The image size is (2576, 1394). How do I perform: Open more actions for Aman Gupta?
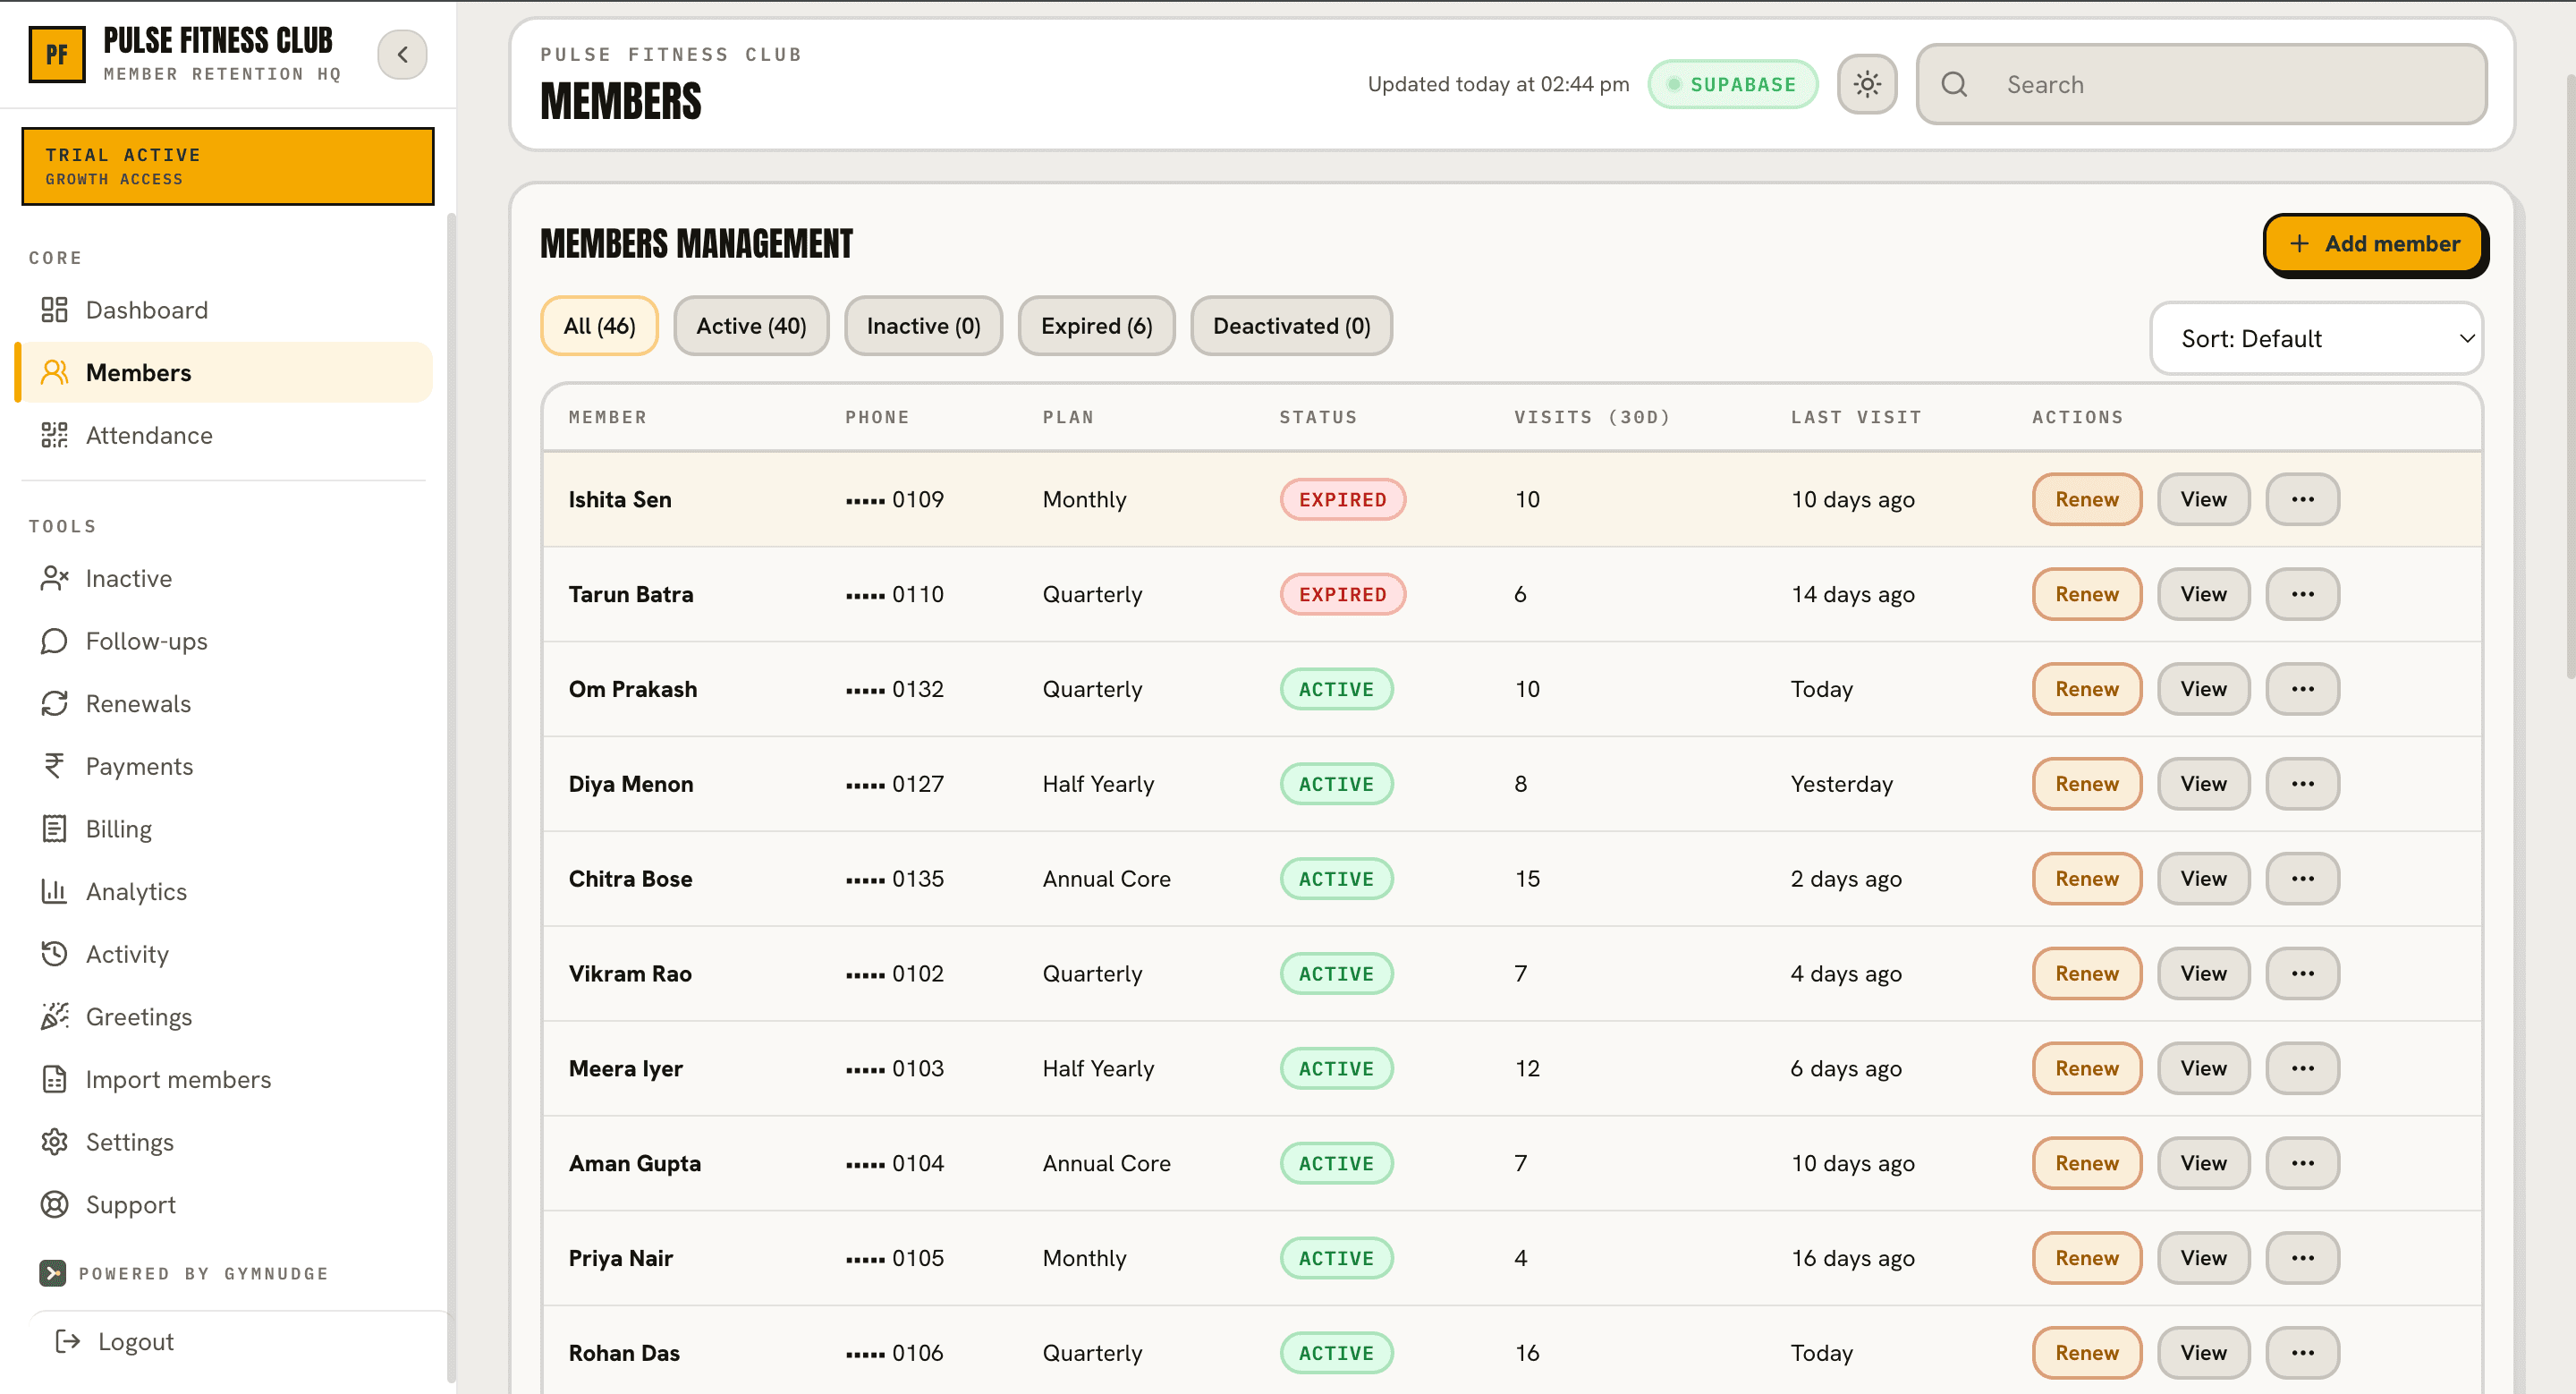click(x=2302, y=1163)
